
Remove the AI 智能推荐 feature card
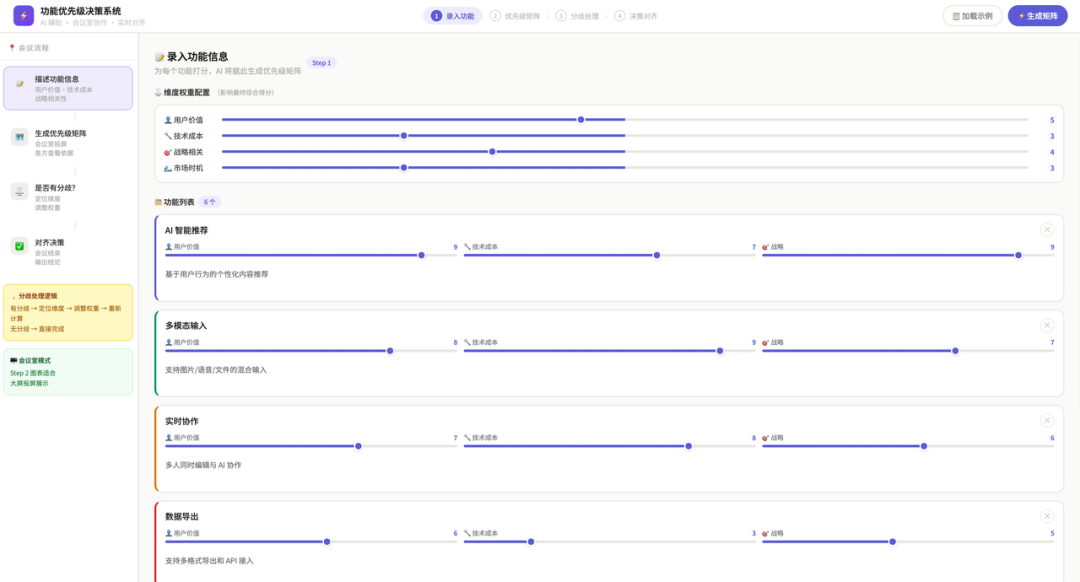(x=1047, y=230)
